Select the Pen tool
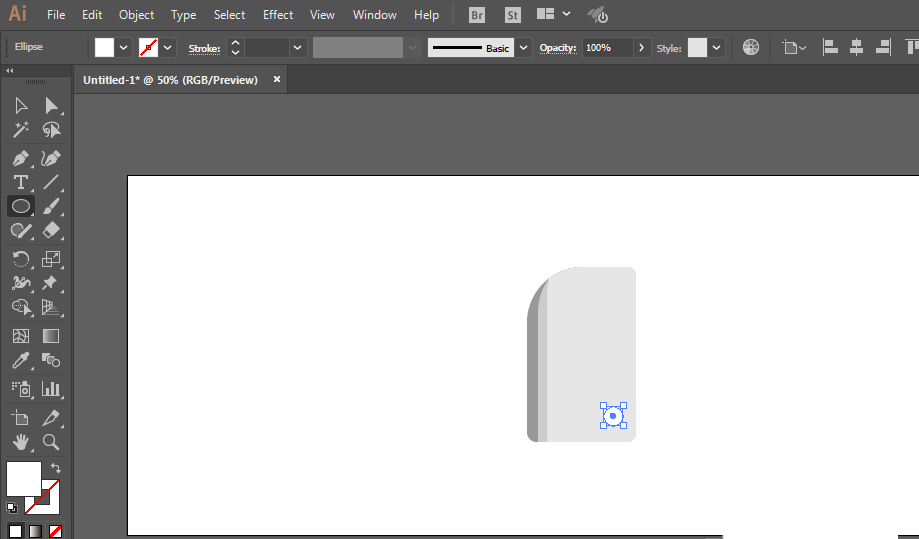919x539 pixels. [x=21, y=159]
